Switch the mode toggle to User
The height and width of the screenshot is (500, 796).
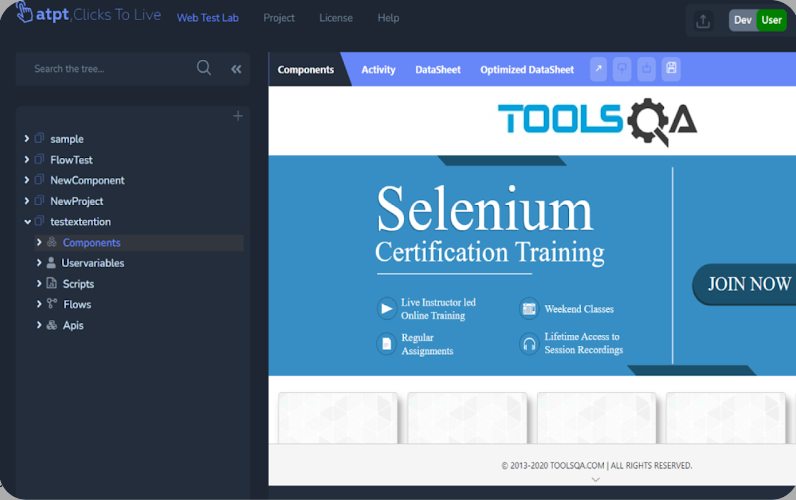[771, 20]
